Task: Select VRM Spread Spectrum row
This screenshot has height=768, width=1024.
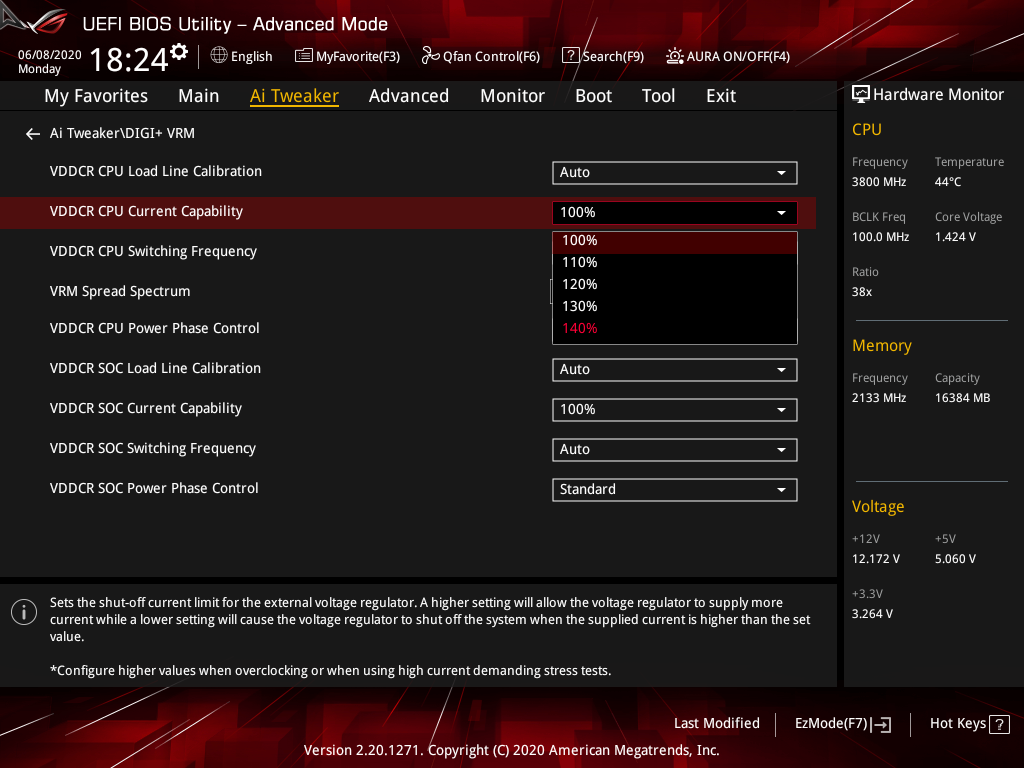Action: (x=120, y=291)
